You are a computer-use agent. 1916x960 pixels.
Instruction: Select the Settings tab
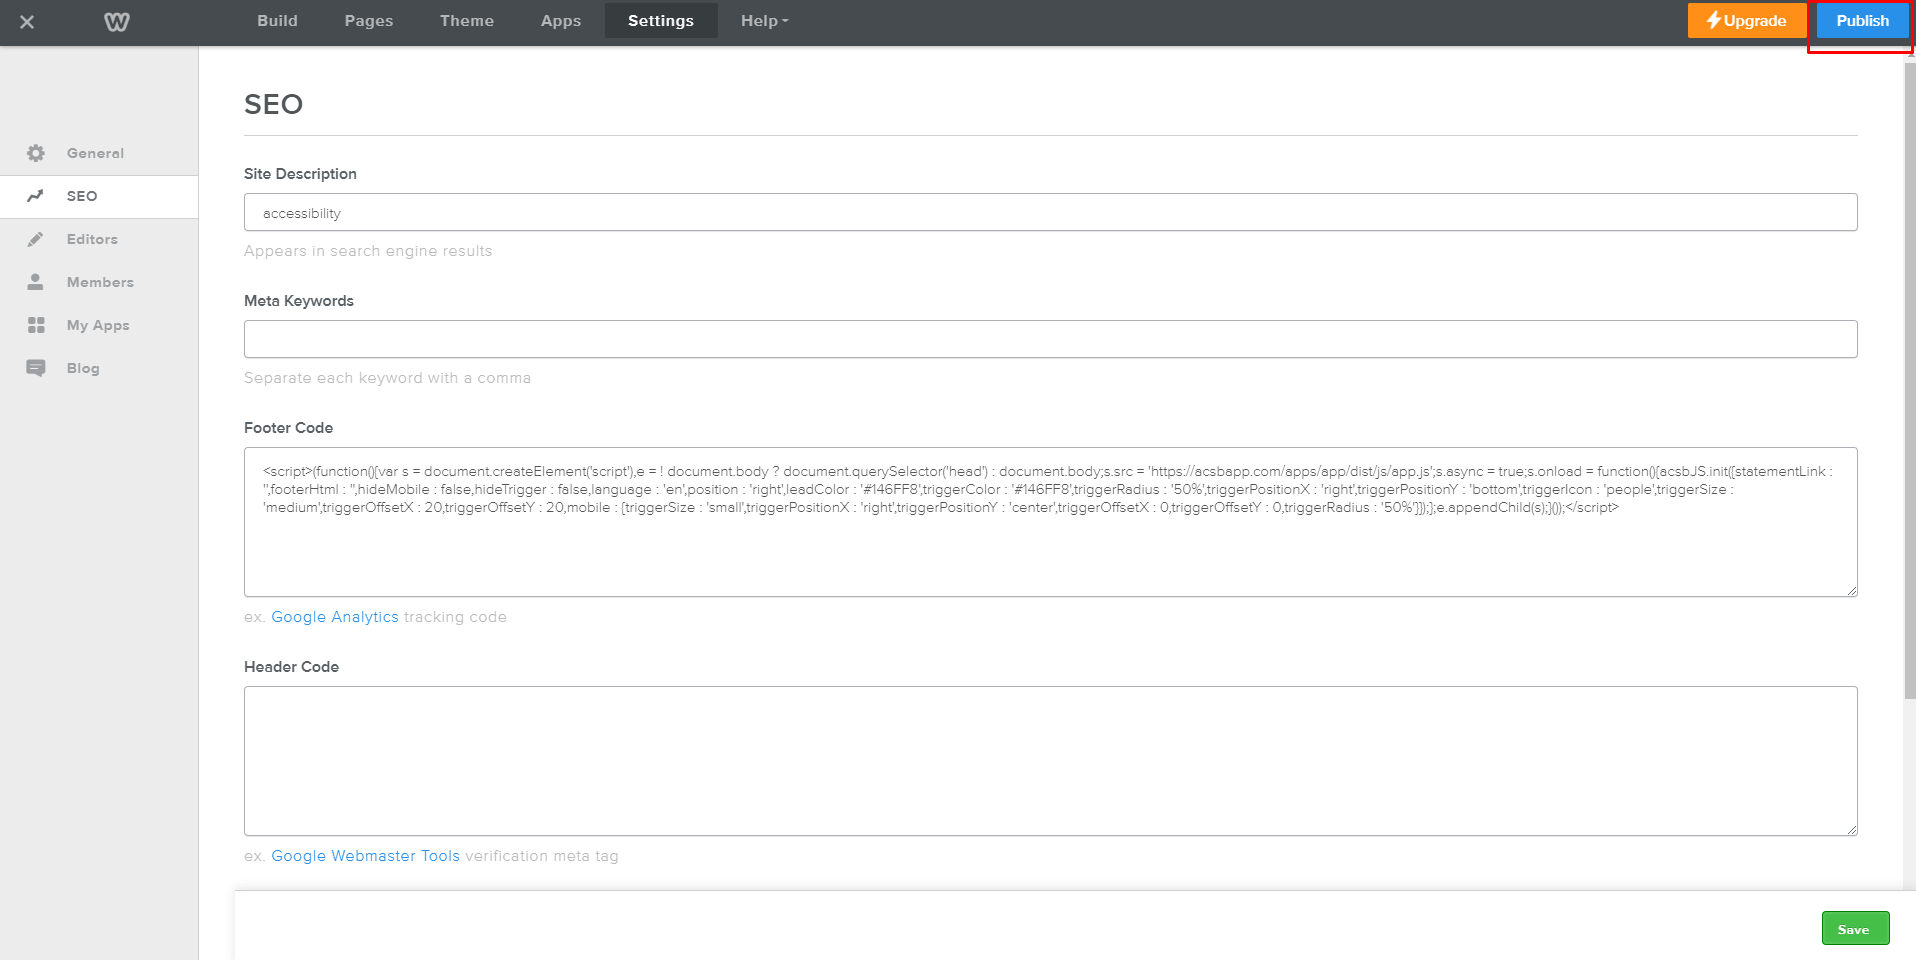point(660,20)
